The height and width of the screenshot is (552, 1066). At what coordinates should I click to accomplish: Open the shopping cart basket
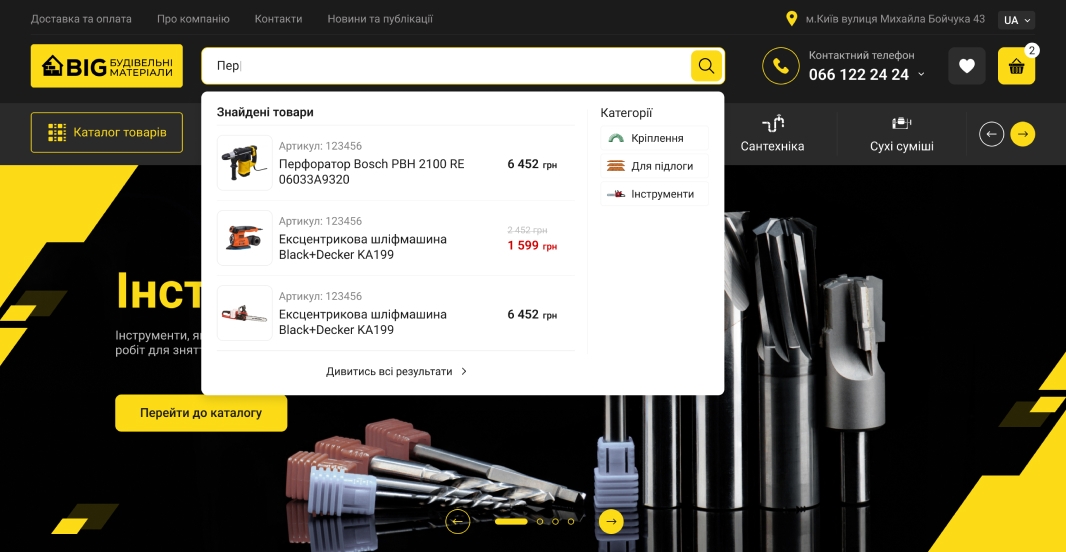[1016, 67]
